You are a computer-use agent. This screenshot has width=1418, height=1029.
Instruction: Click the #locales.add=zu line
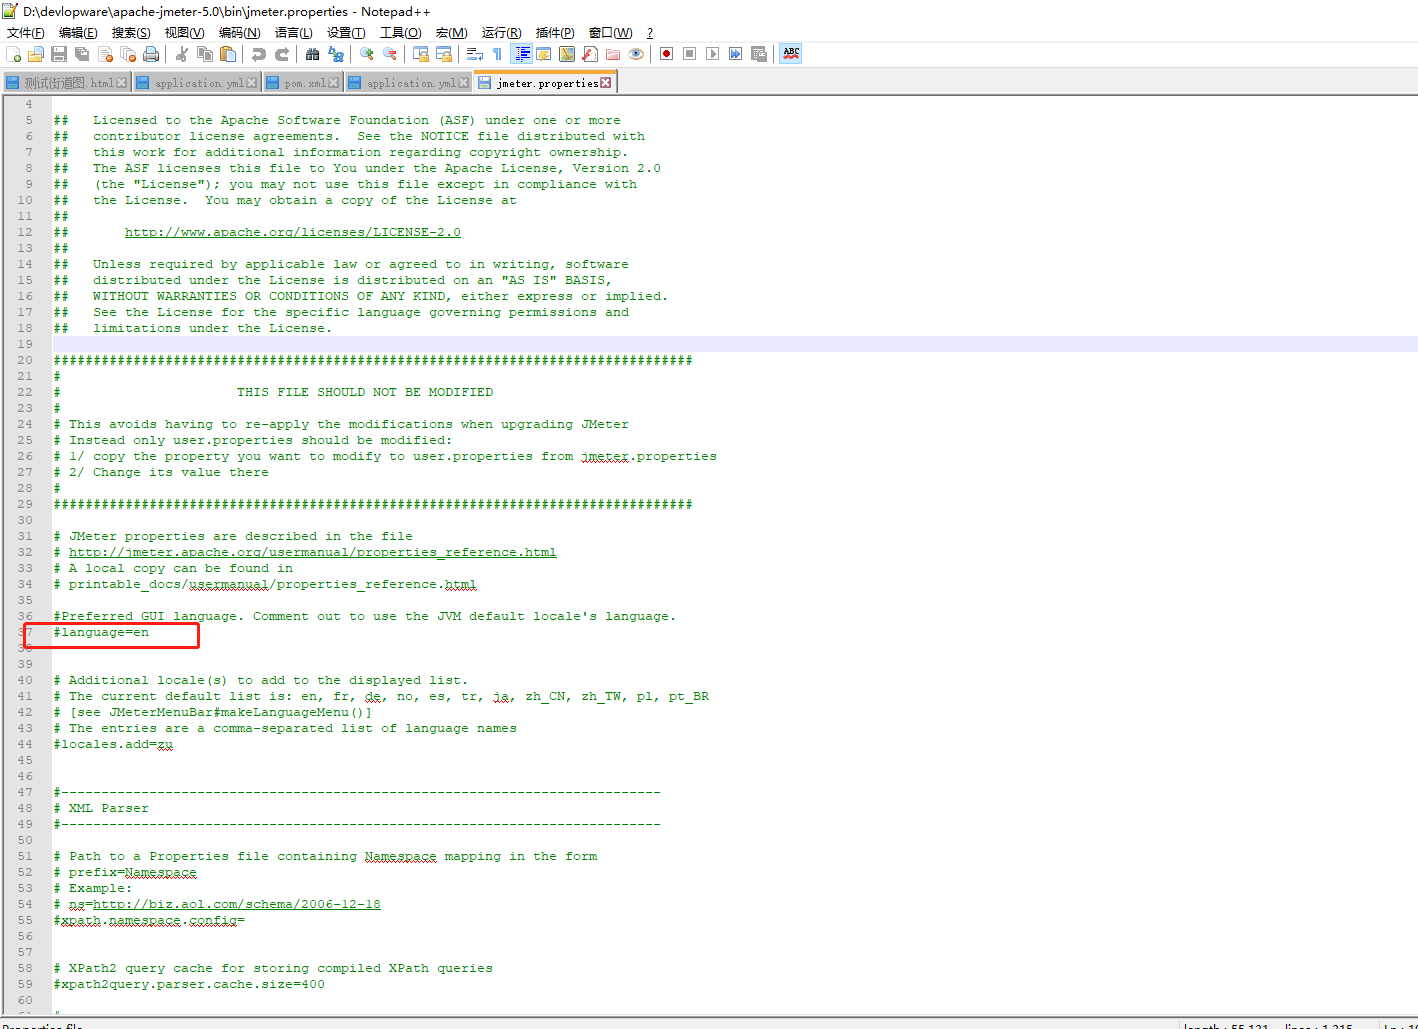point(113,744)
